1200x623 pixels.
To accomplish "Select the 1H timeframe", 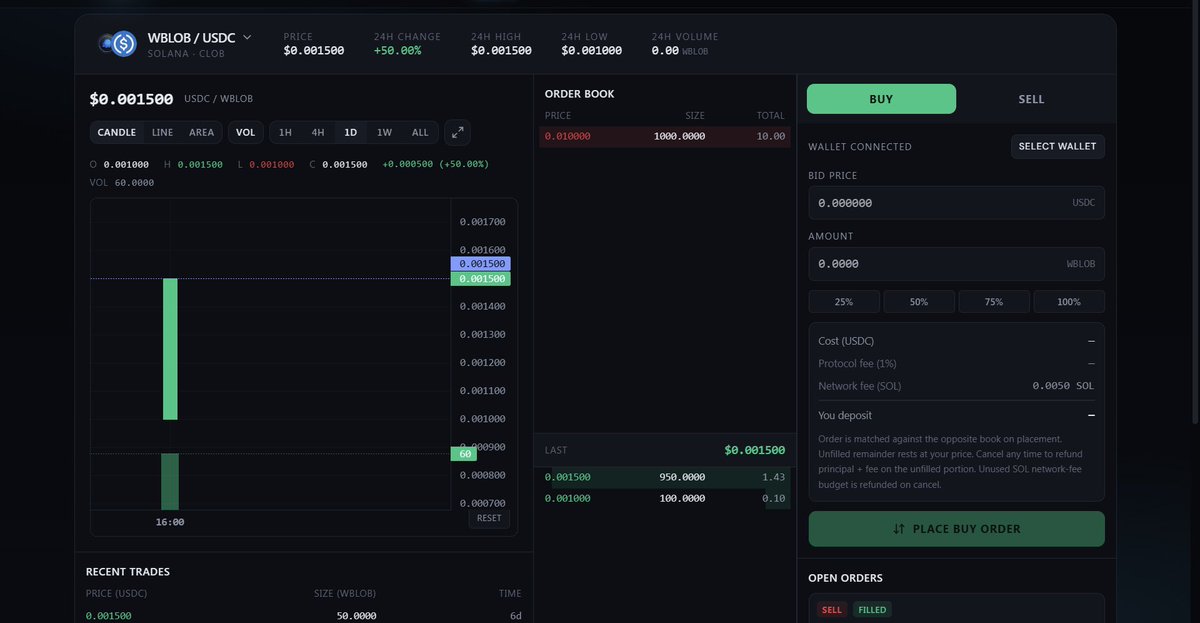I will click(285, 132).
